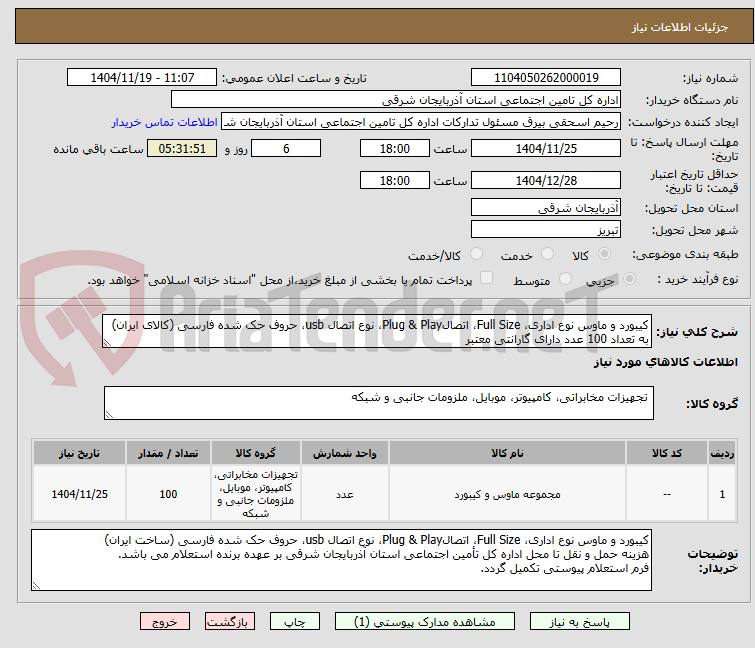Viewport: 755px width, 648px height.
Task: Click the 'واحد شمارش' column header
Action: coord(345,453)
